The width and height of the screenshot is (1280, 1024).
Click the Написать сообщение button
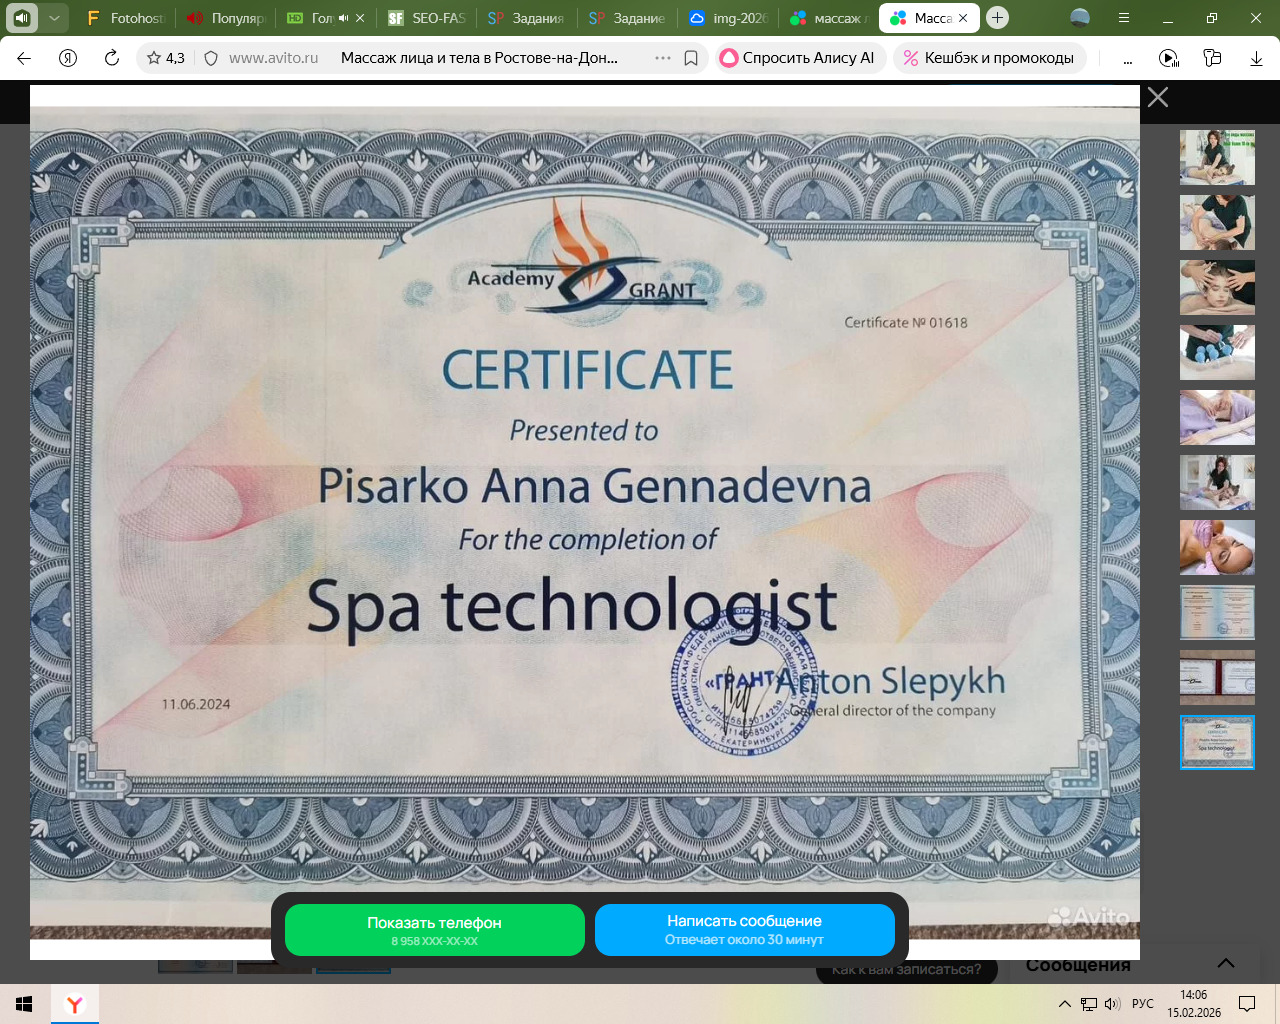[744, 930]
